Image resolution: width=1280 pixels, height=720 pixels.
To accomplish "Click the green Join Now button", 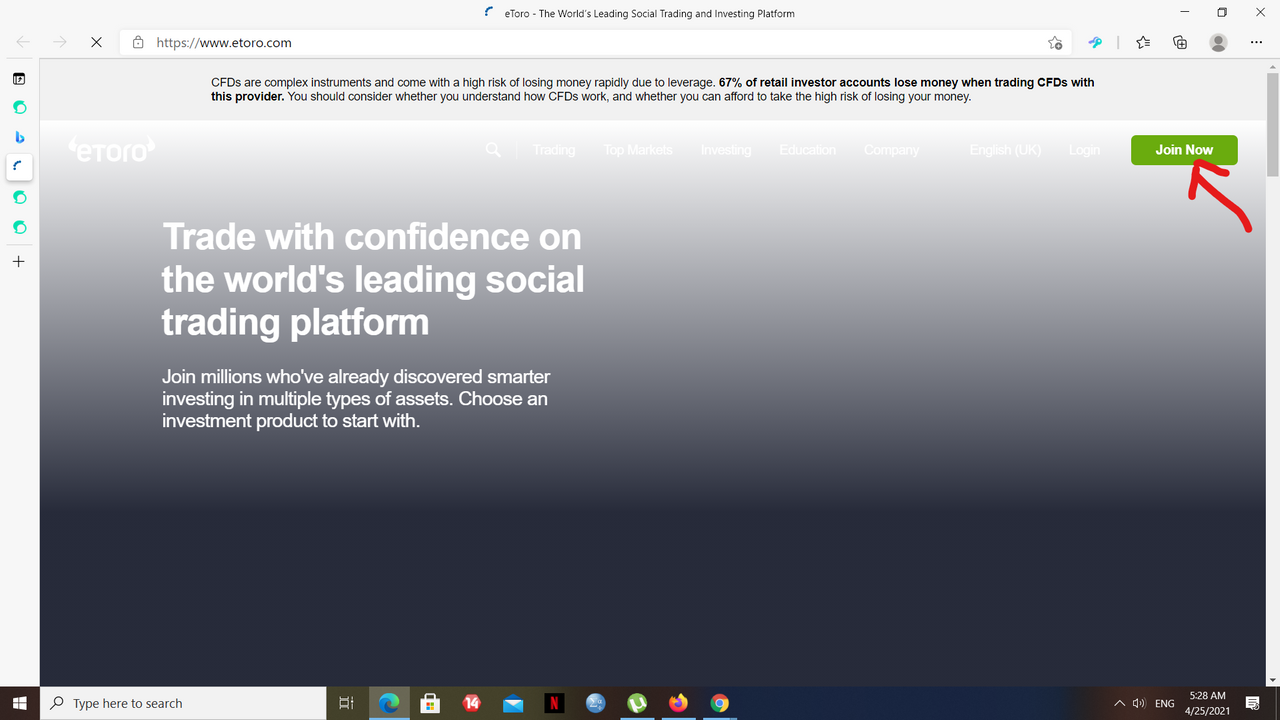I will point(1184,150).
